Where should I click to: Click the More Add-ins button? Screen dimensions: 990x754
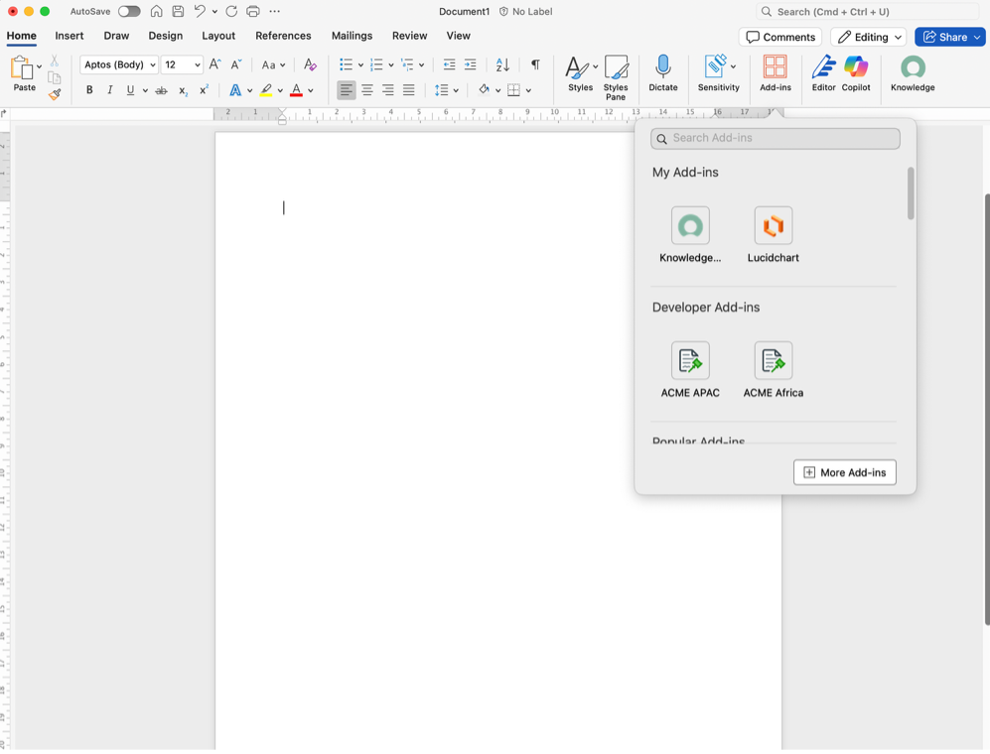tap(845, 472)
